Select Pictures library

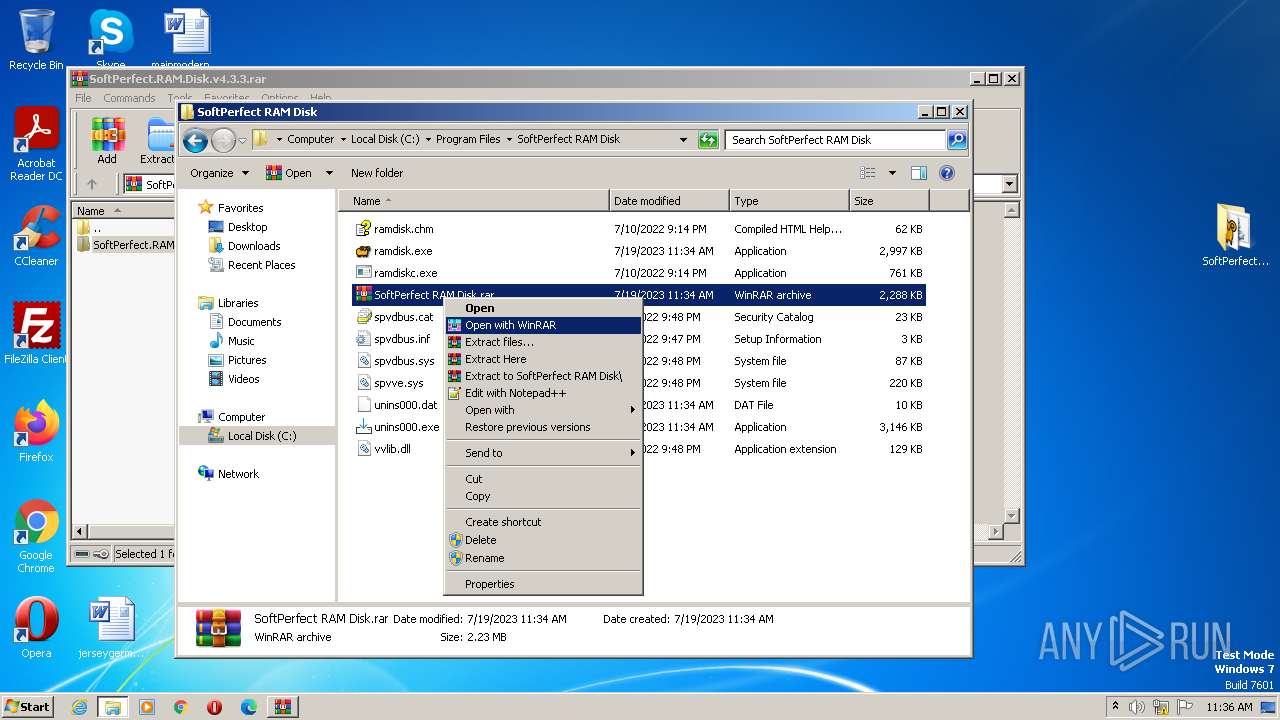point(247,360)
